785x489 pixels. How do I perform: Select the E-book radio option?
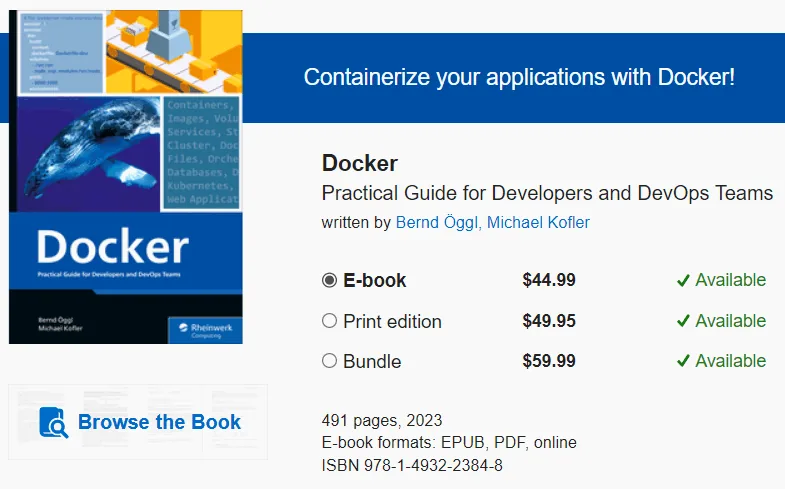[x=329, y=280]
